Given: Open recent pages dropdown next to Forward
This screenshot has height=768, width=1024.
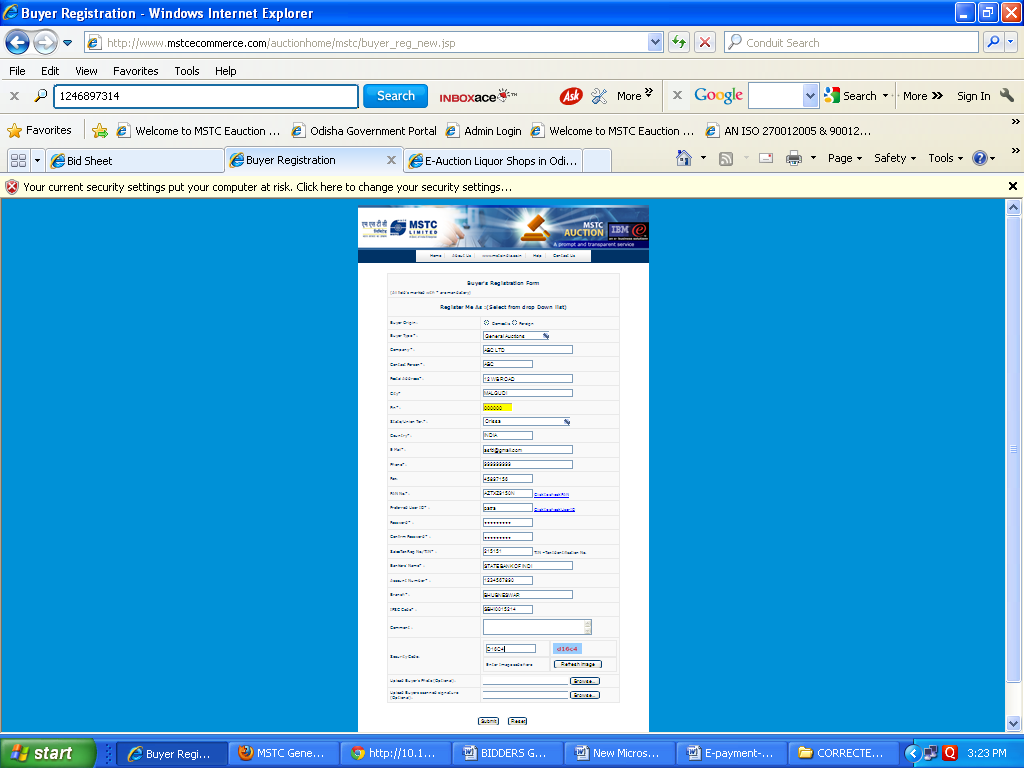Looking at the screenshot, I should pyautogui.click(x=67, y=43).
